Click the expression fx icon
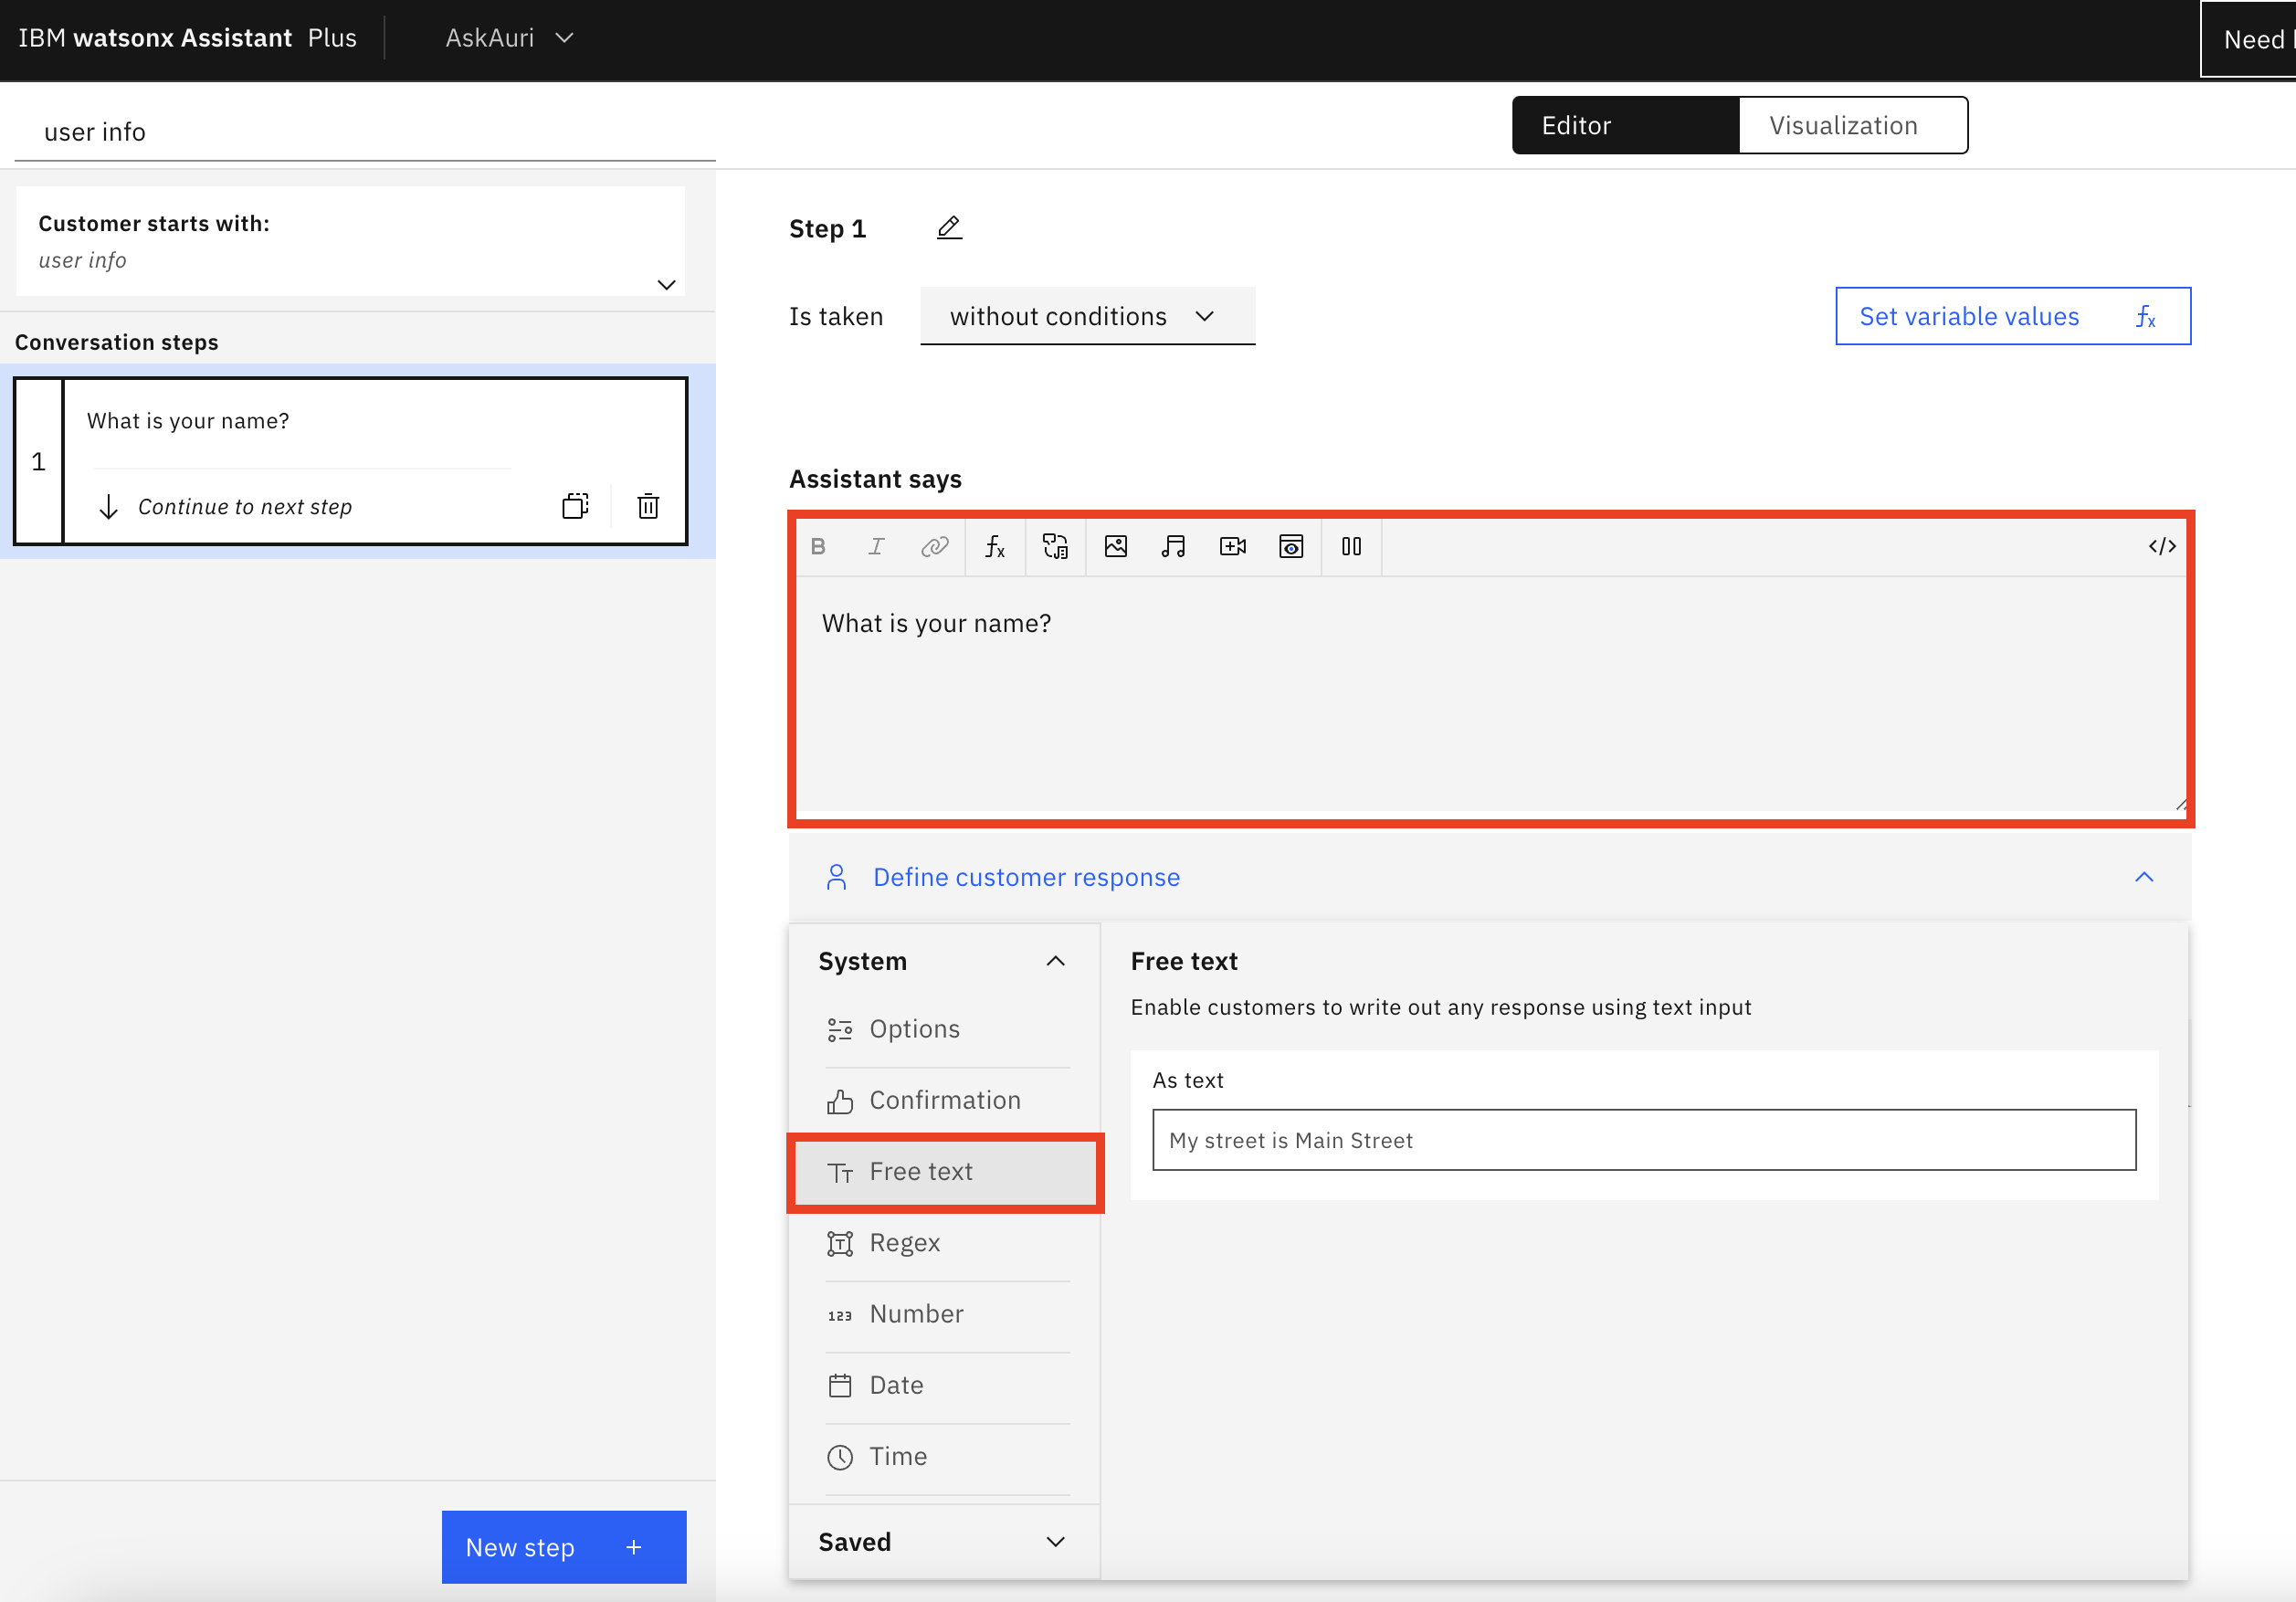 (x=996, y=546)
